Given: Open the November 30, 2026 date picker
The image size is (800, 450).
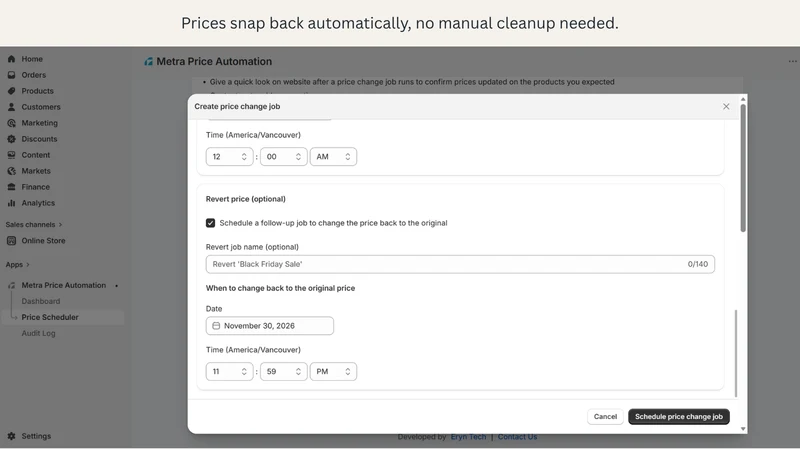Looking at the screenshot, I should 269,326.
